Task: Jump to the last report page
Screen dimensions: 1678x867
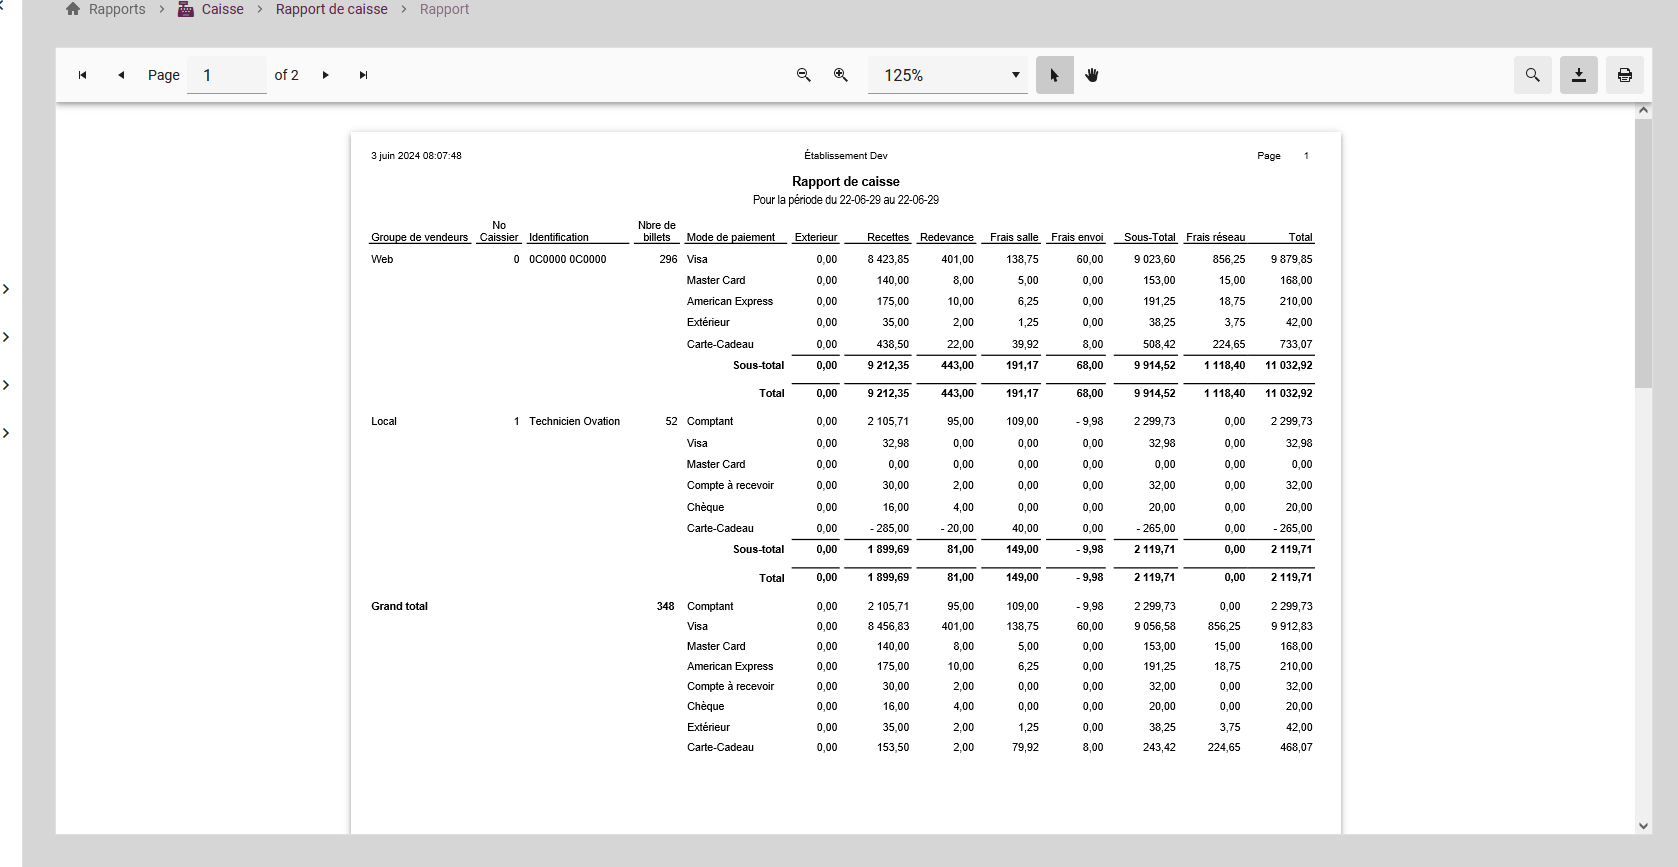Action: [x=364, y=75]
